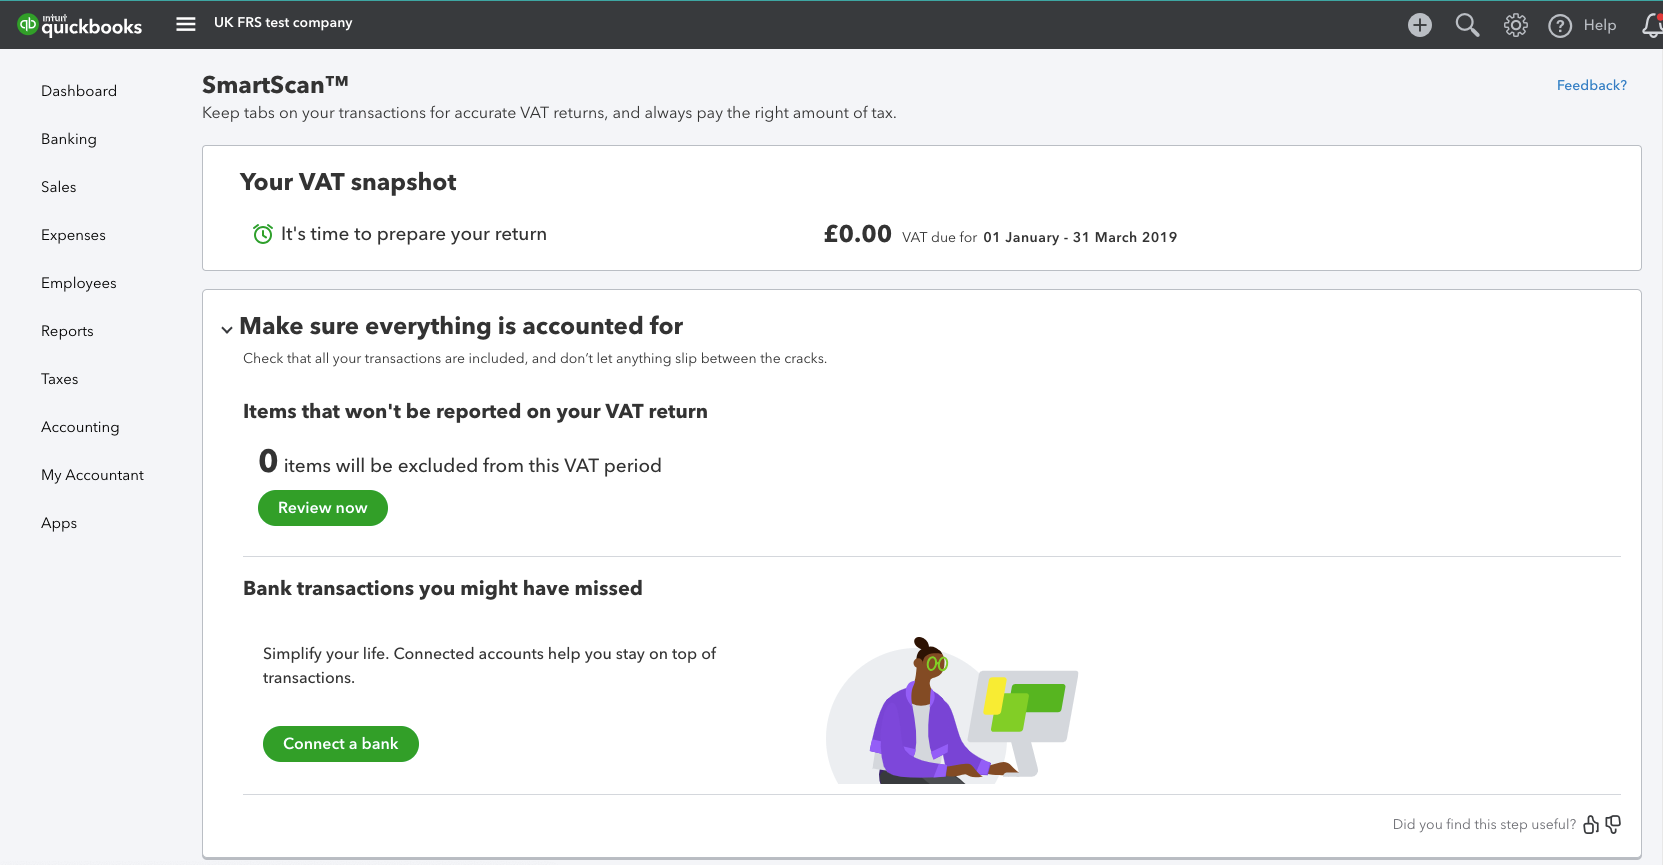Image resolution: width=1663 pixels, height=865 pixels.
Task: View notifications bell icon
Action: [x=1652, y=25]
